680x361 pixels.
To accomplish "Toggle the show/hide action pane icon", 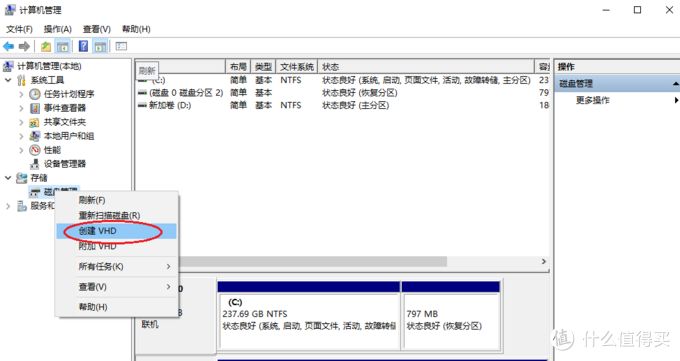I will [x=100, y=46].
